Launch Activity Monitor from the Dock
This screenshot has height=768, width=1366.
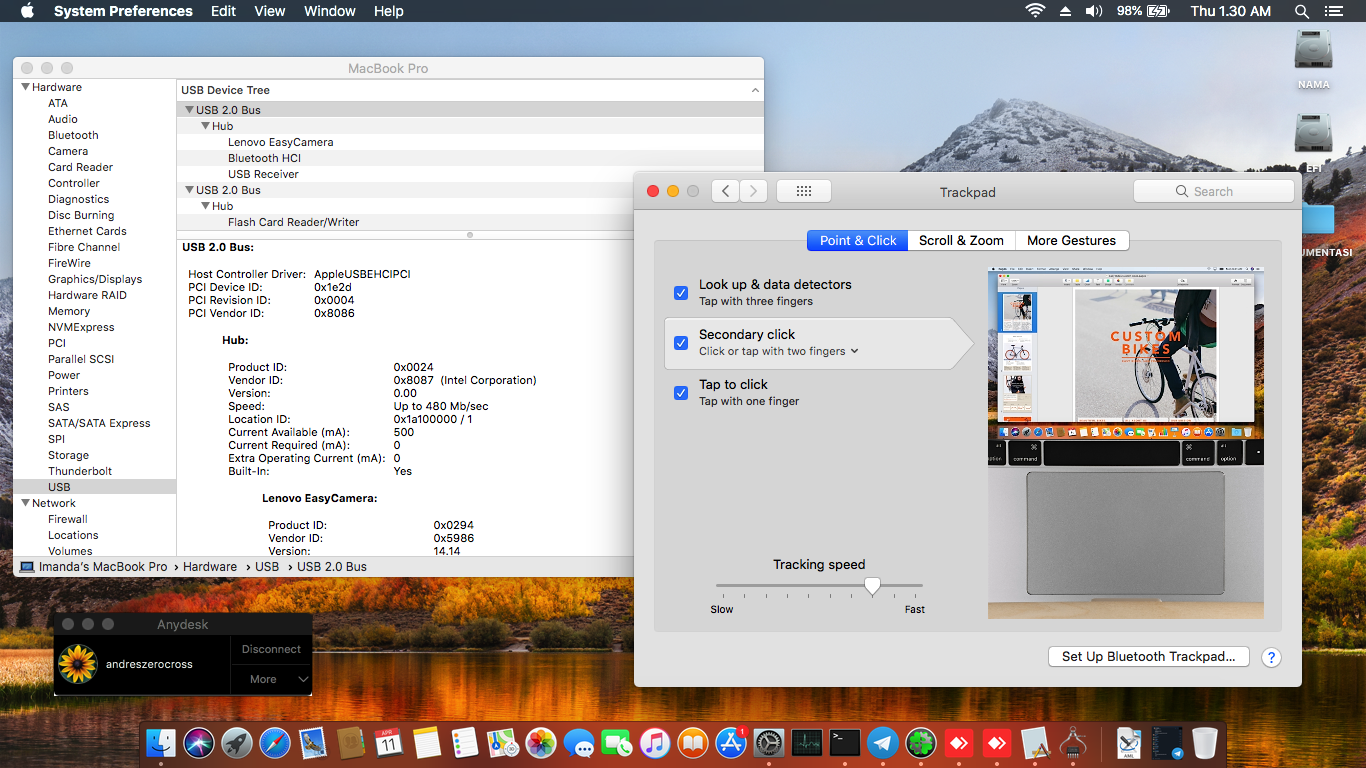coord(807,743)
